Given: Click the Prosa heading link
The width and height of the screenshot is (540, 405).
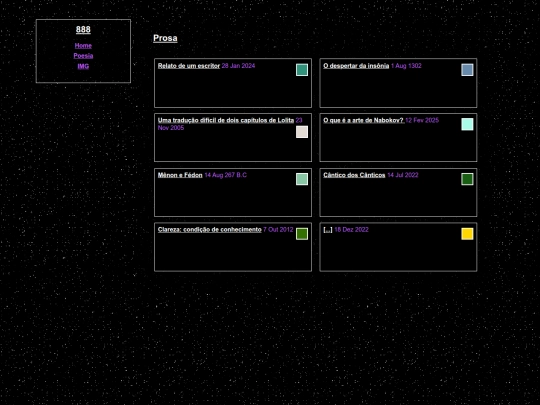Looking at the screenshot, I should click(x=165, y=38).
